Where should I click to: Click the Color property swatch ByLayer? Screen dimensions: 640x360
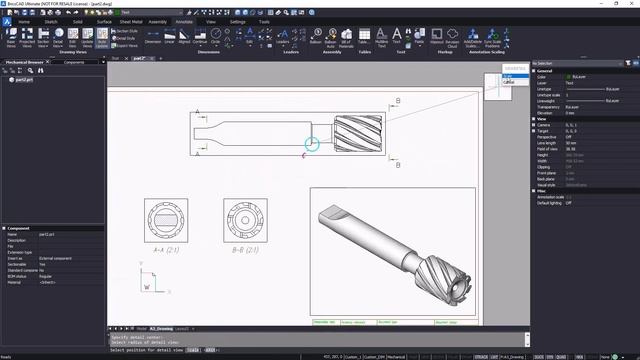(569, 77)
